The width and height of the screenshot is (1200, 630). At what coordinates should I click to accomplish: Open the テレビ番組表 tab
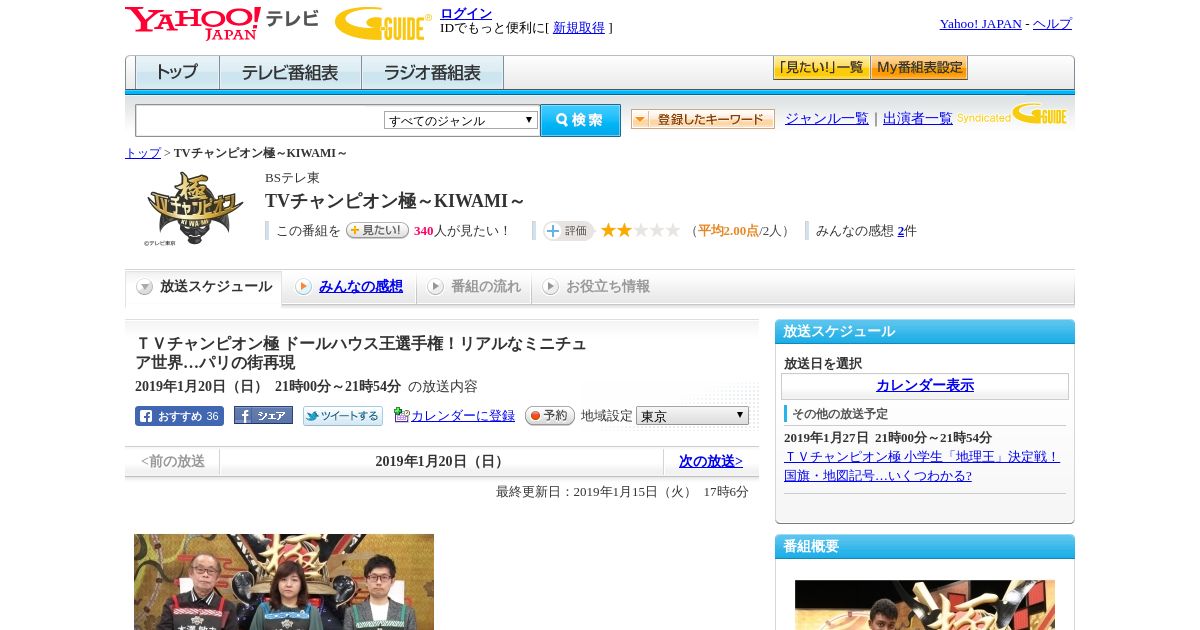click(x=290, y=73)
